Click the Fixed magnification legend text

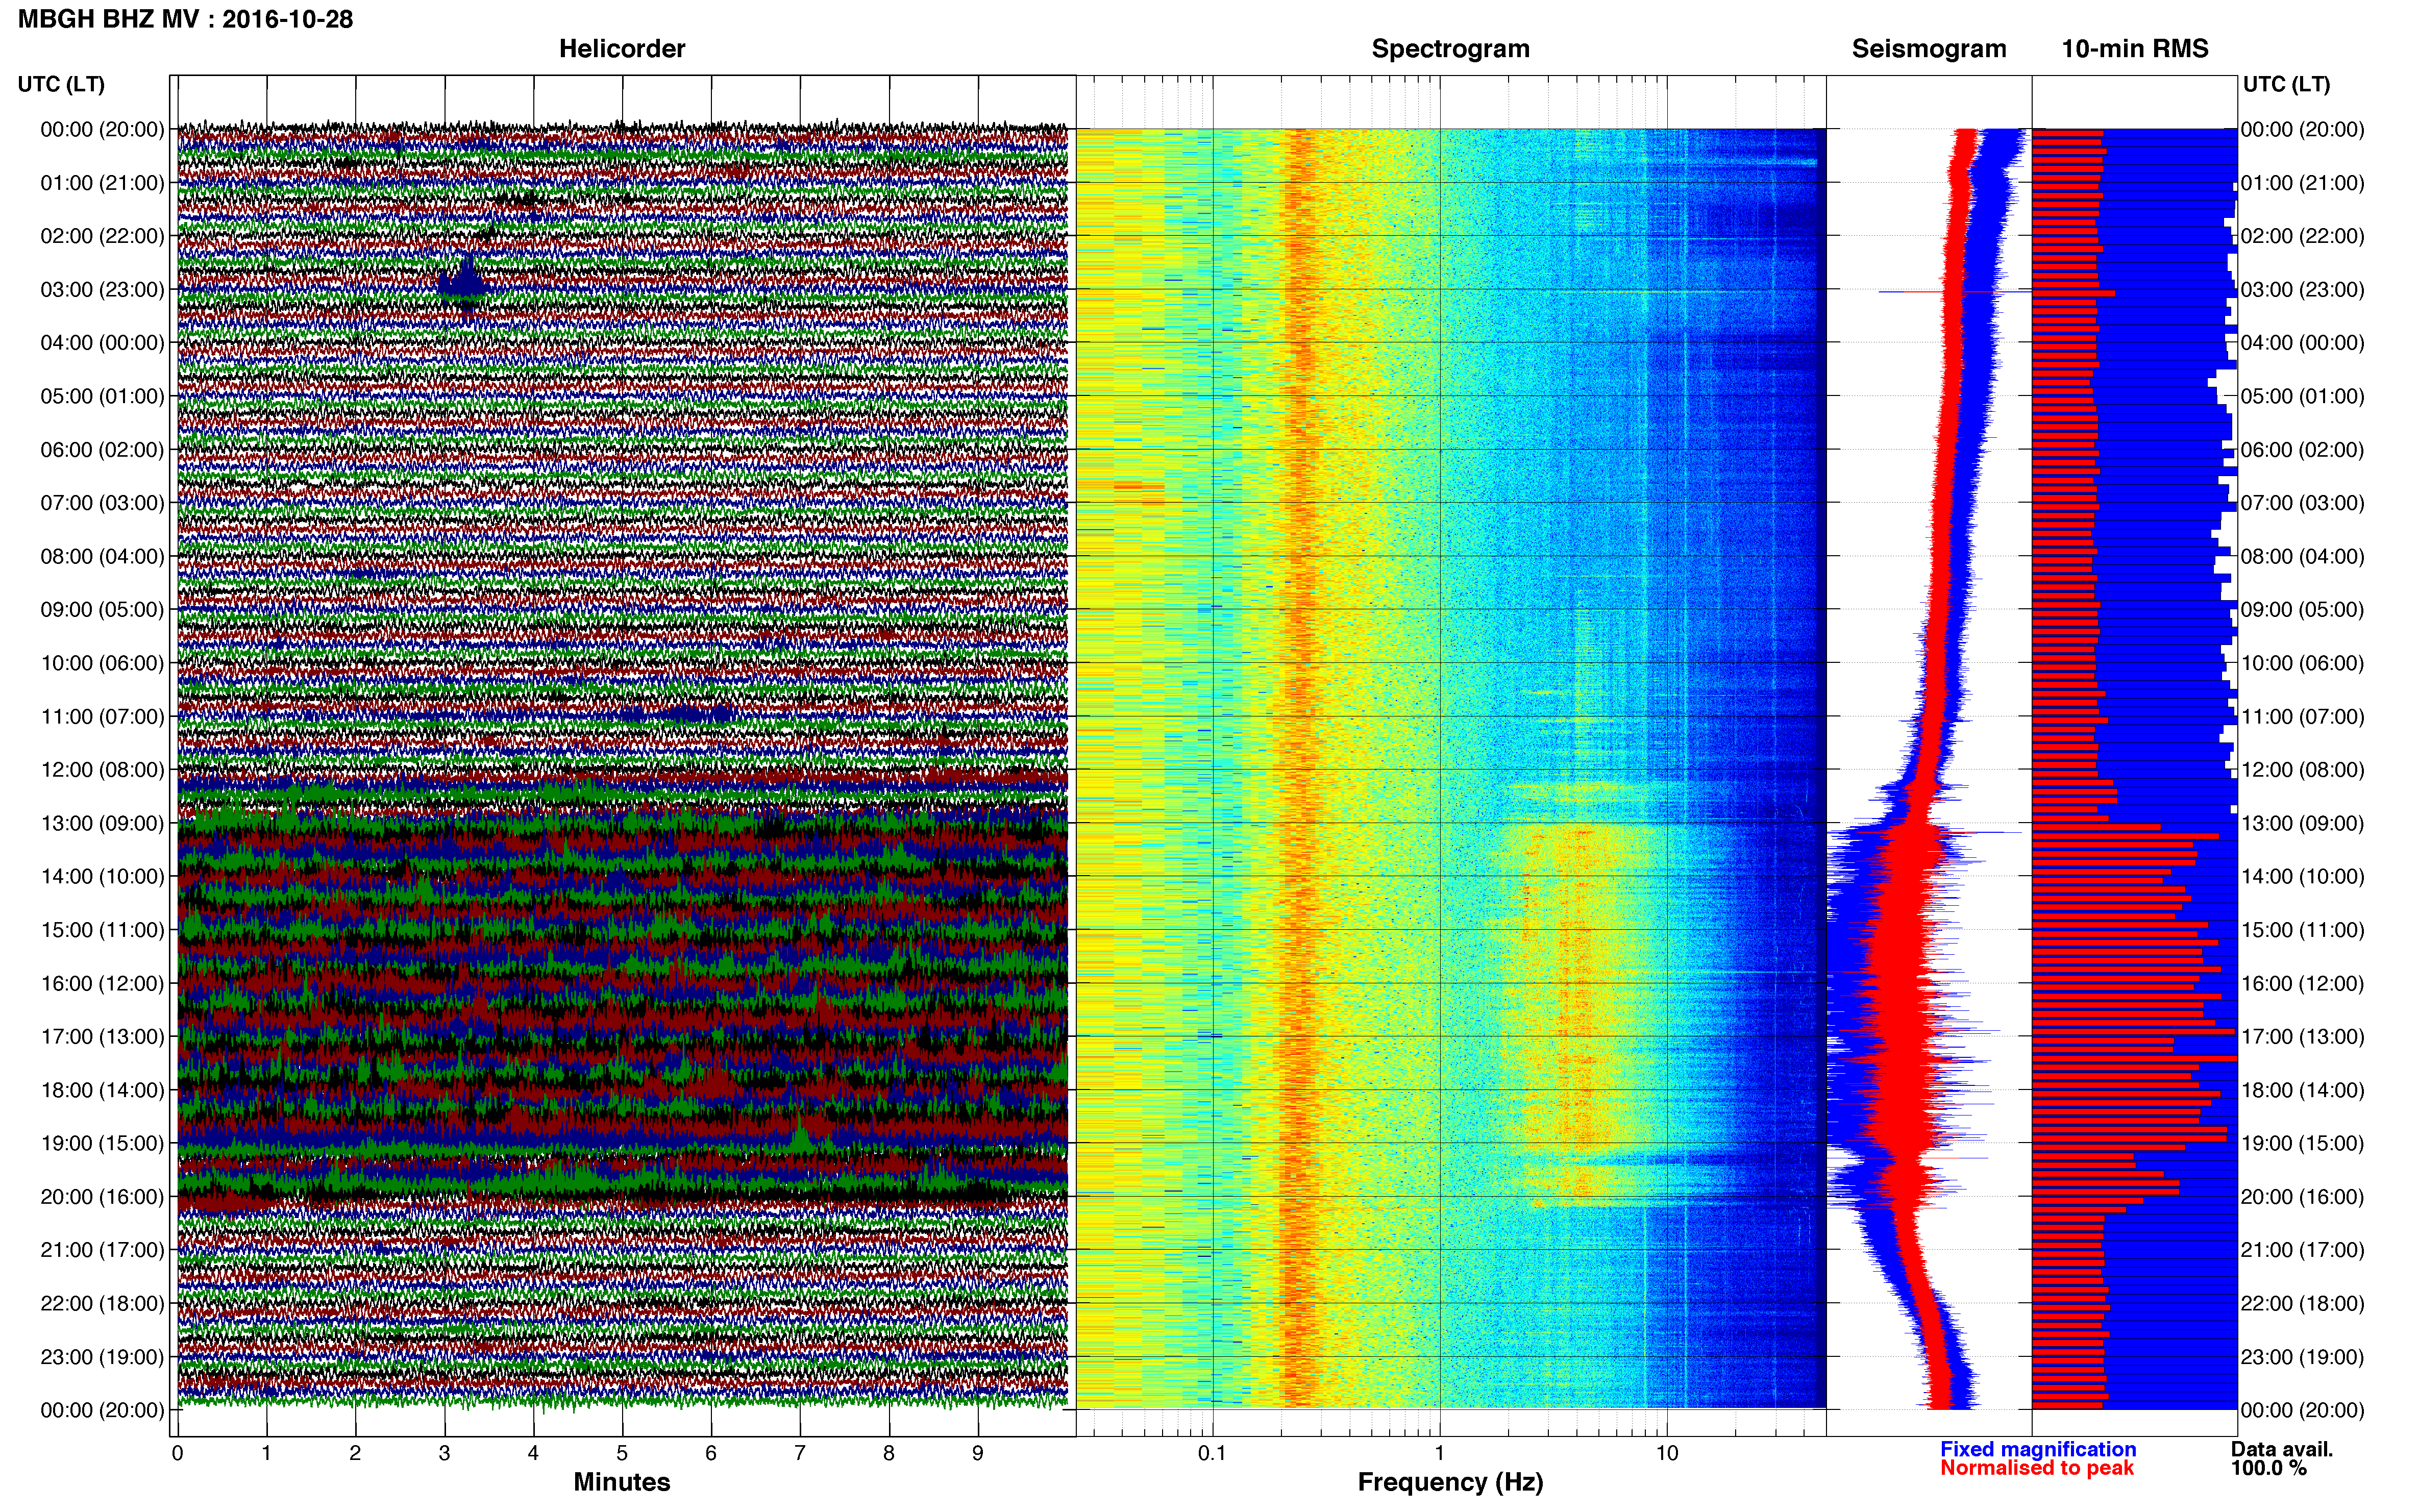click(2038, 1449)
